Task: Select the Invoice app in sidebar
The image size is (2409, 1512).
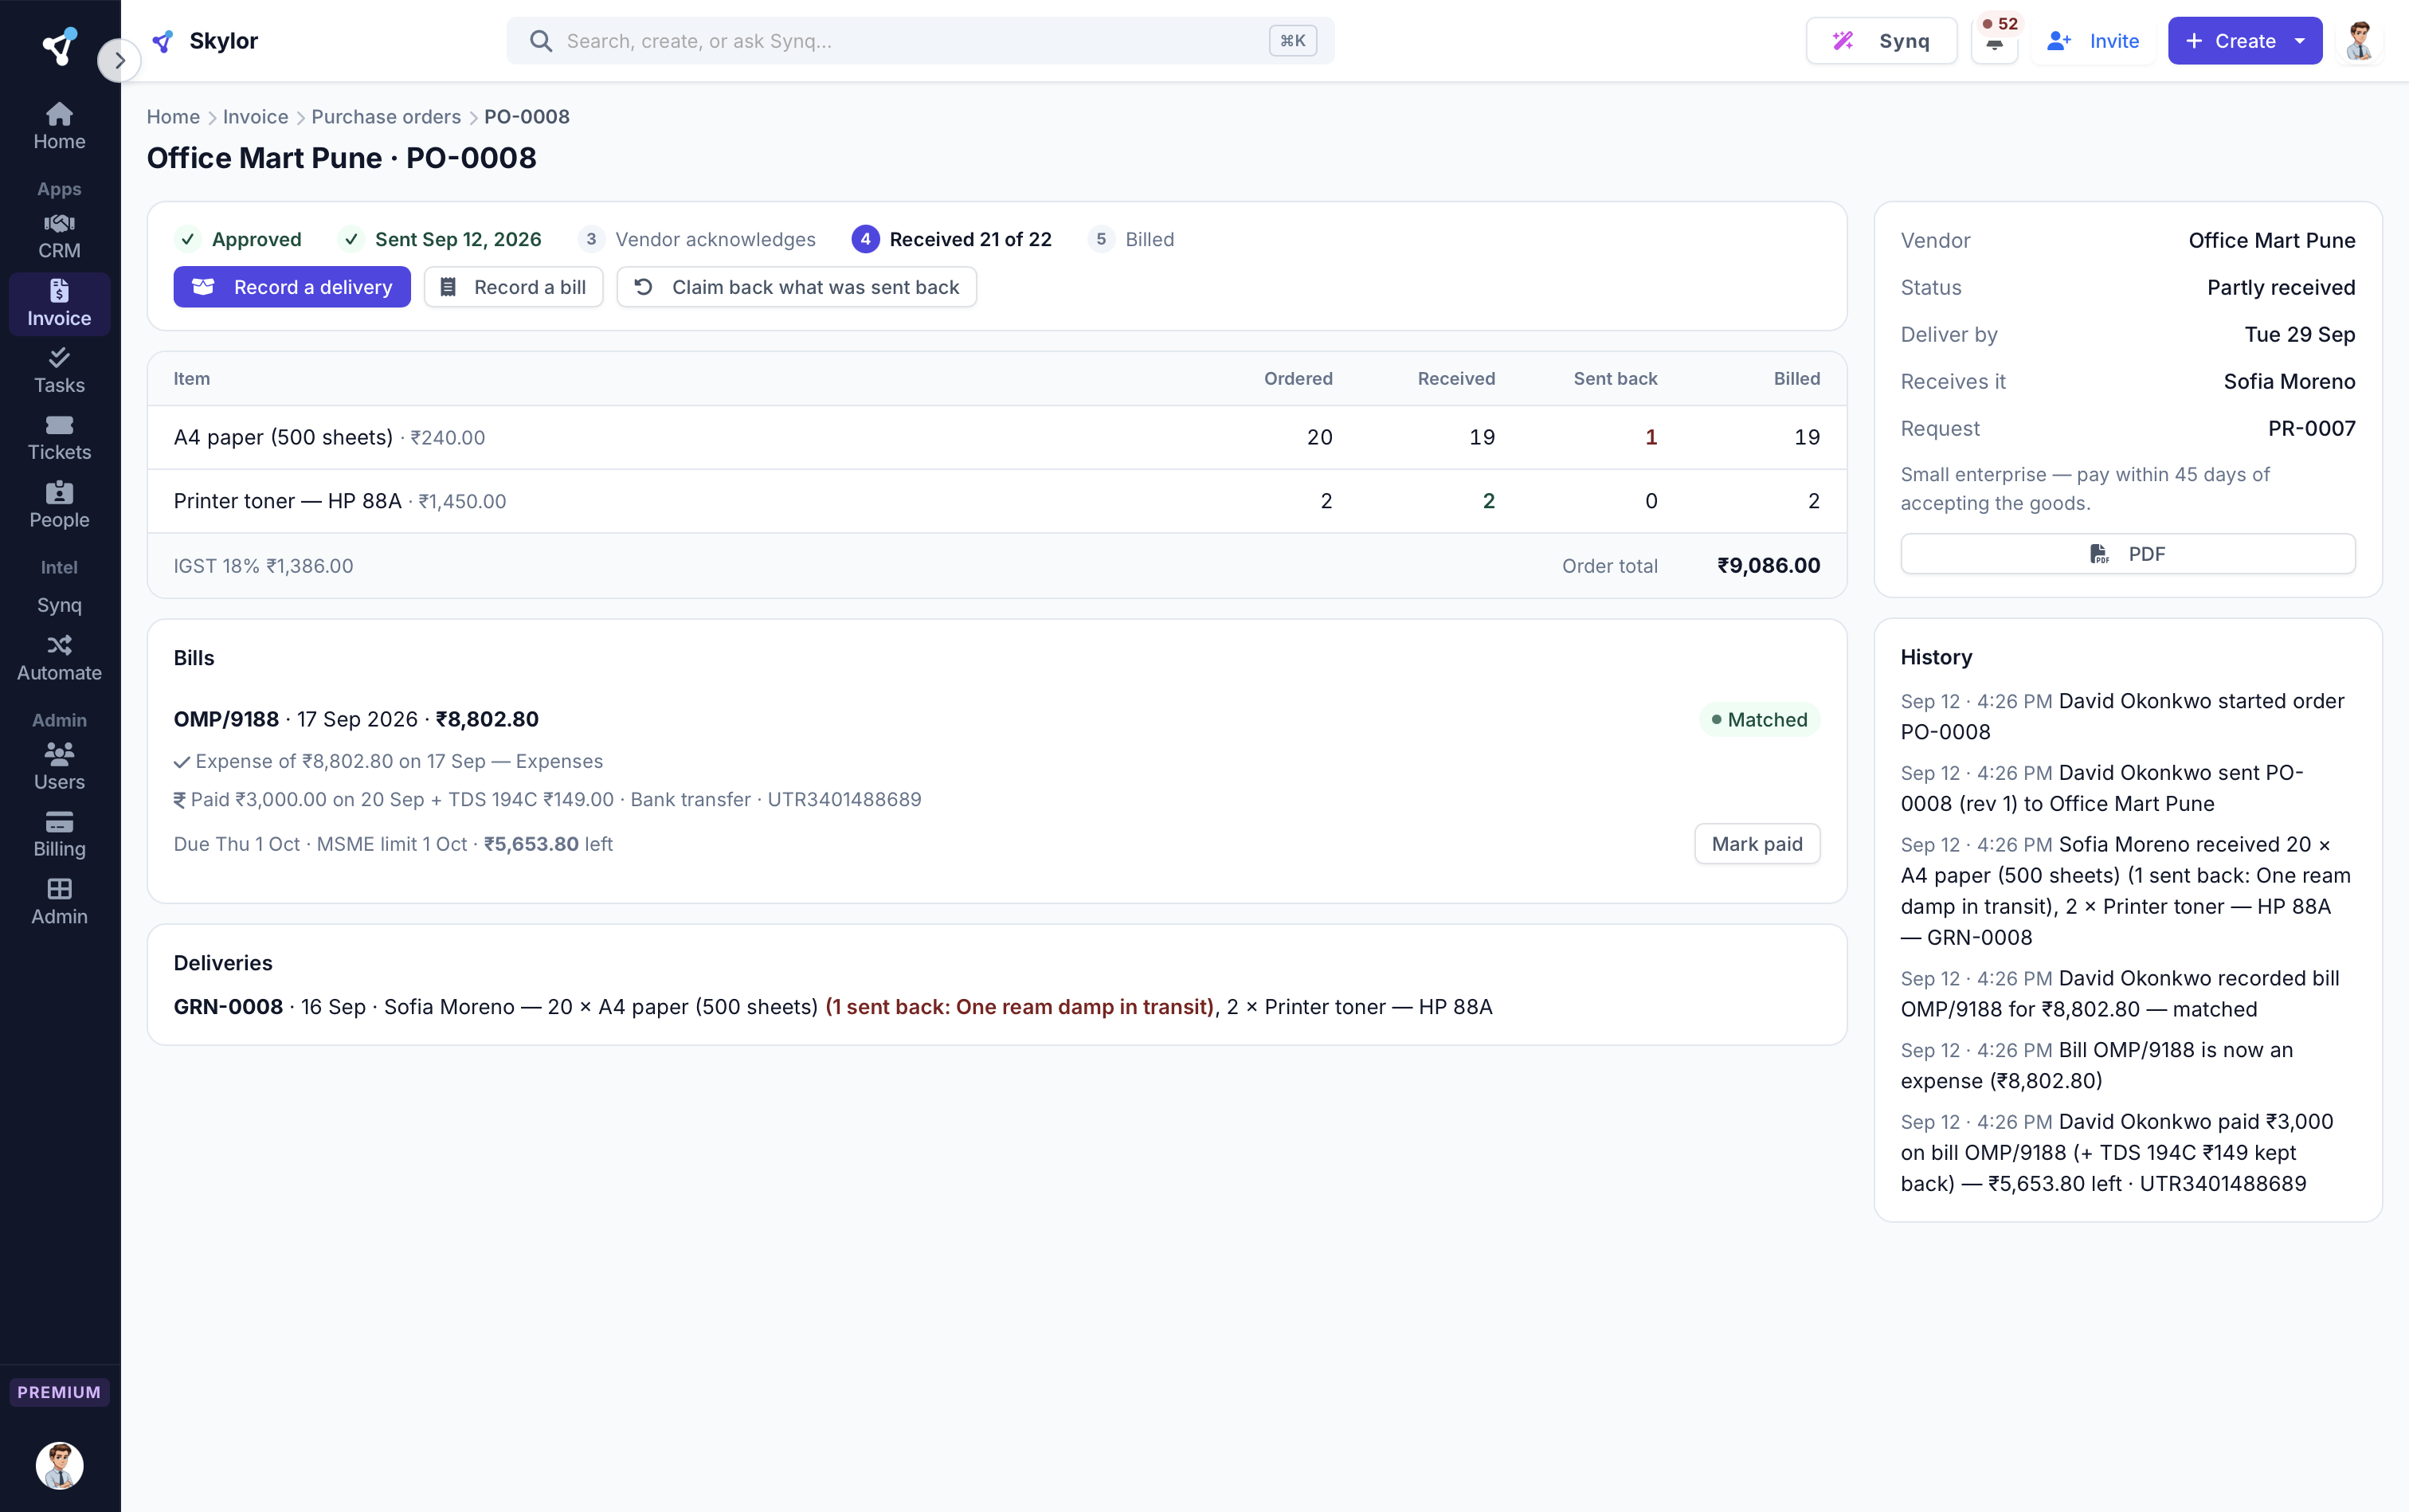Action: (59, 304)
